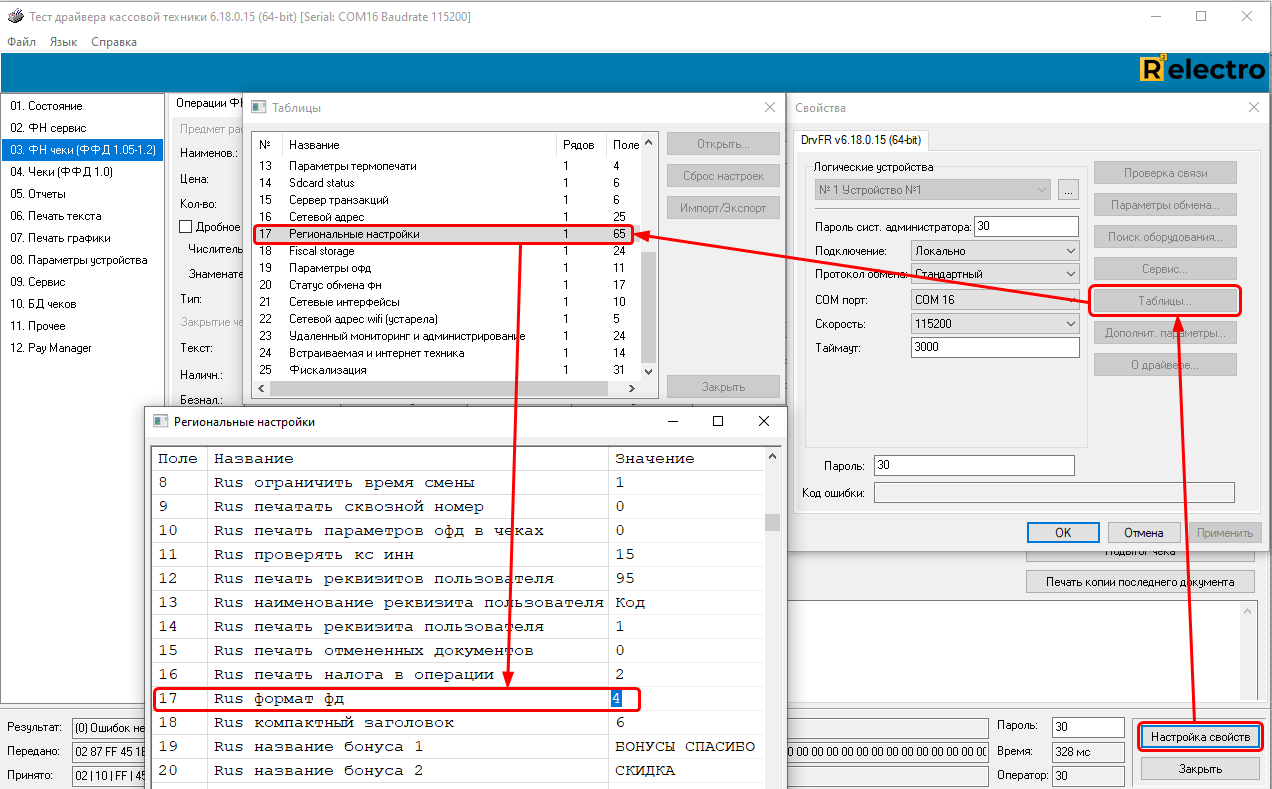The width and height of the screenshot is (1272, 789).
Task: Click the Relectro logo in the banner
Action: [x=1202, y=69]
